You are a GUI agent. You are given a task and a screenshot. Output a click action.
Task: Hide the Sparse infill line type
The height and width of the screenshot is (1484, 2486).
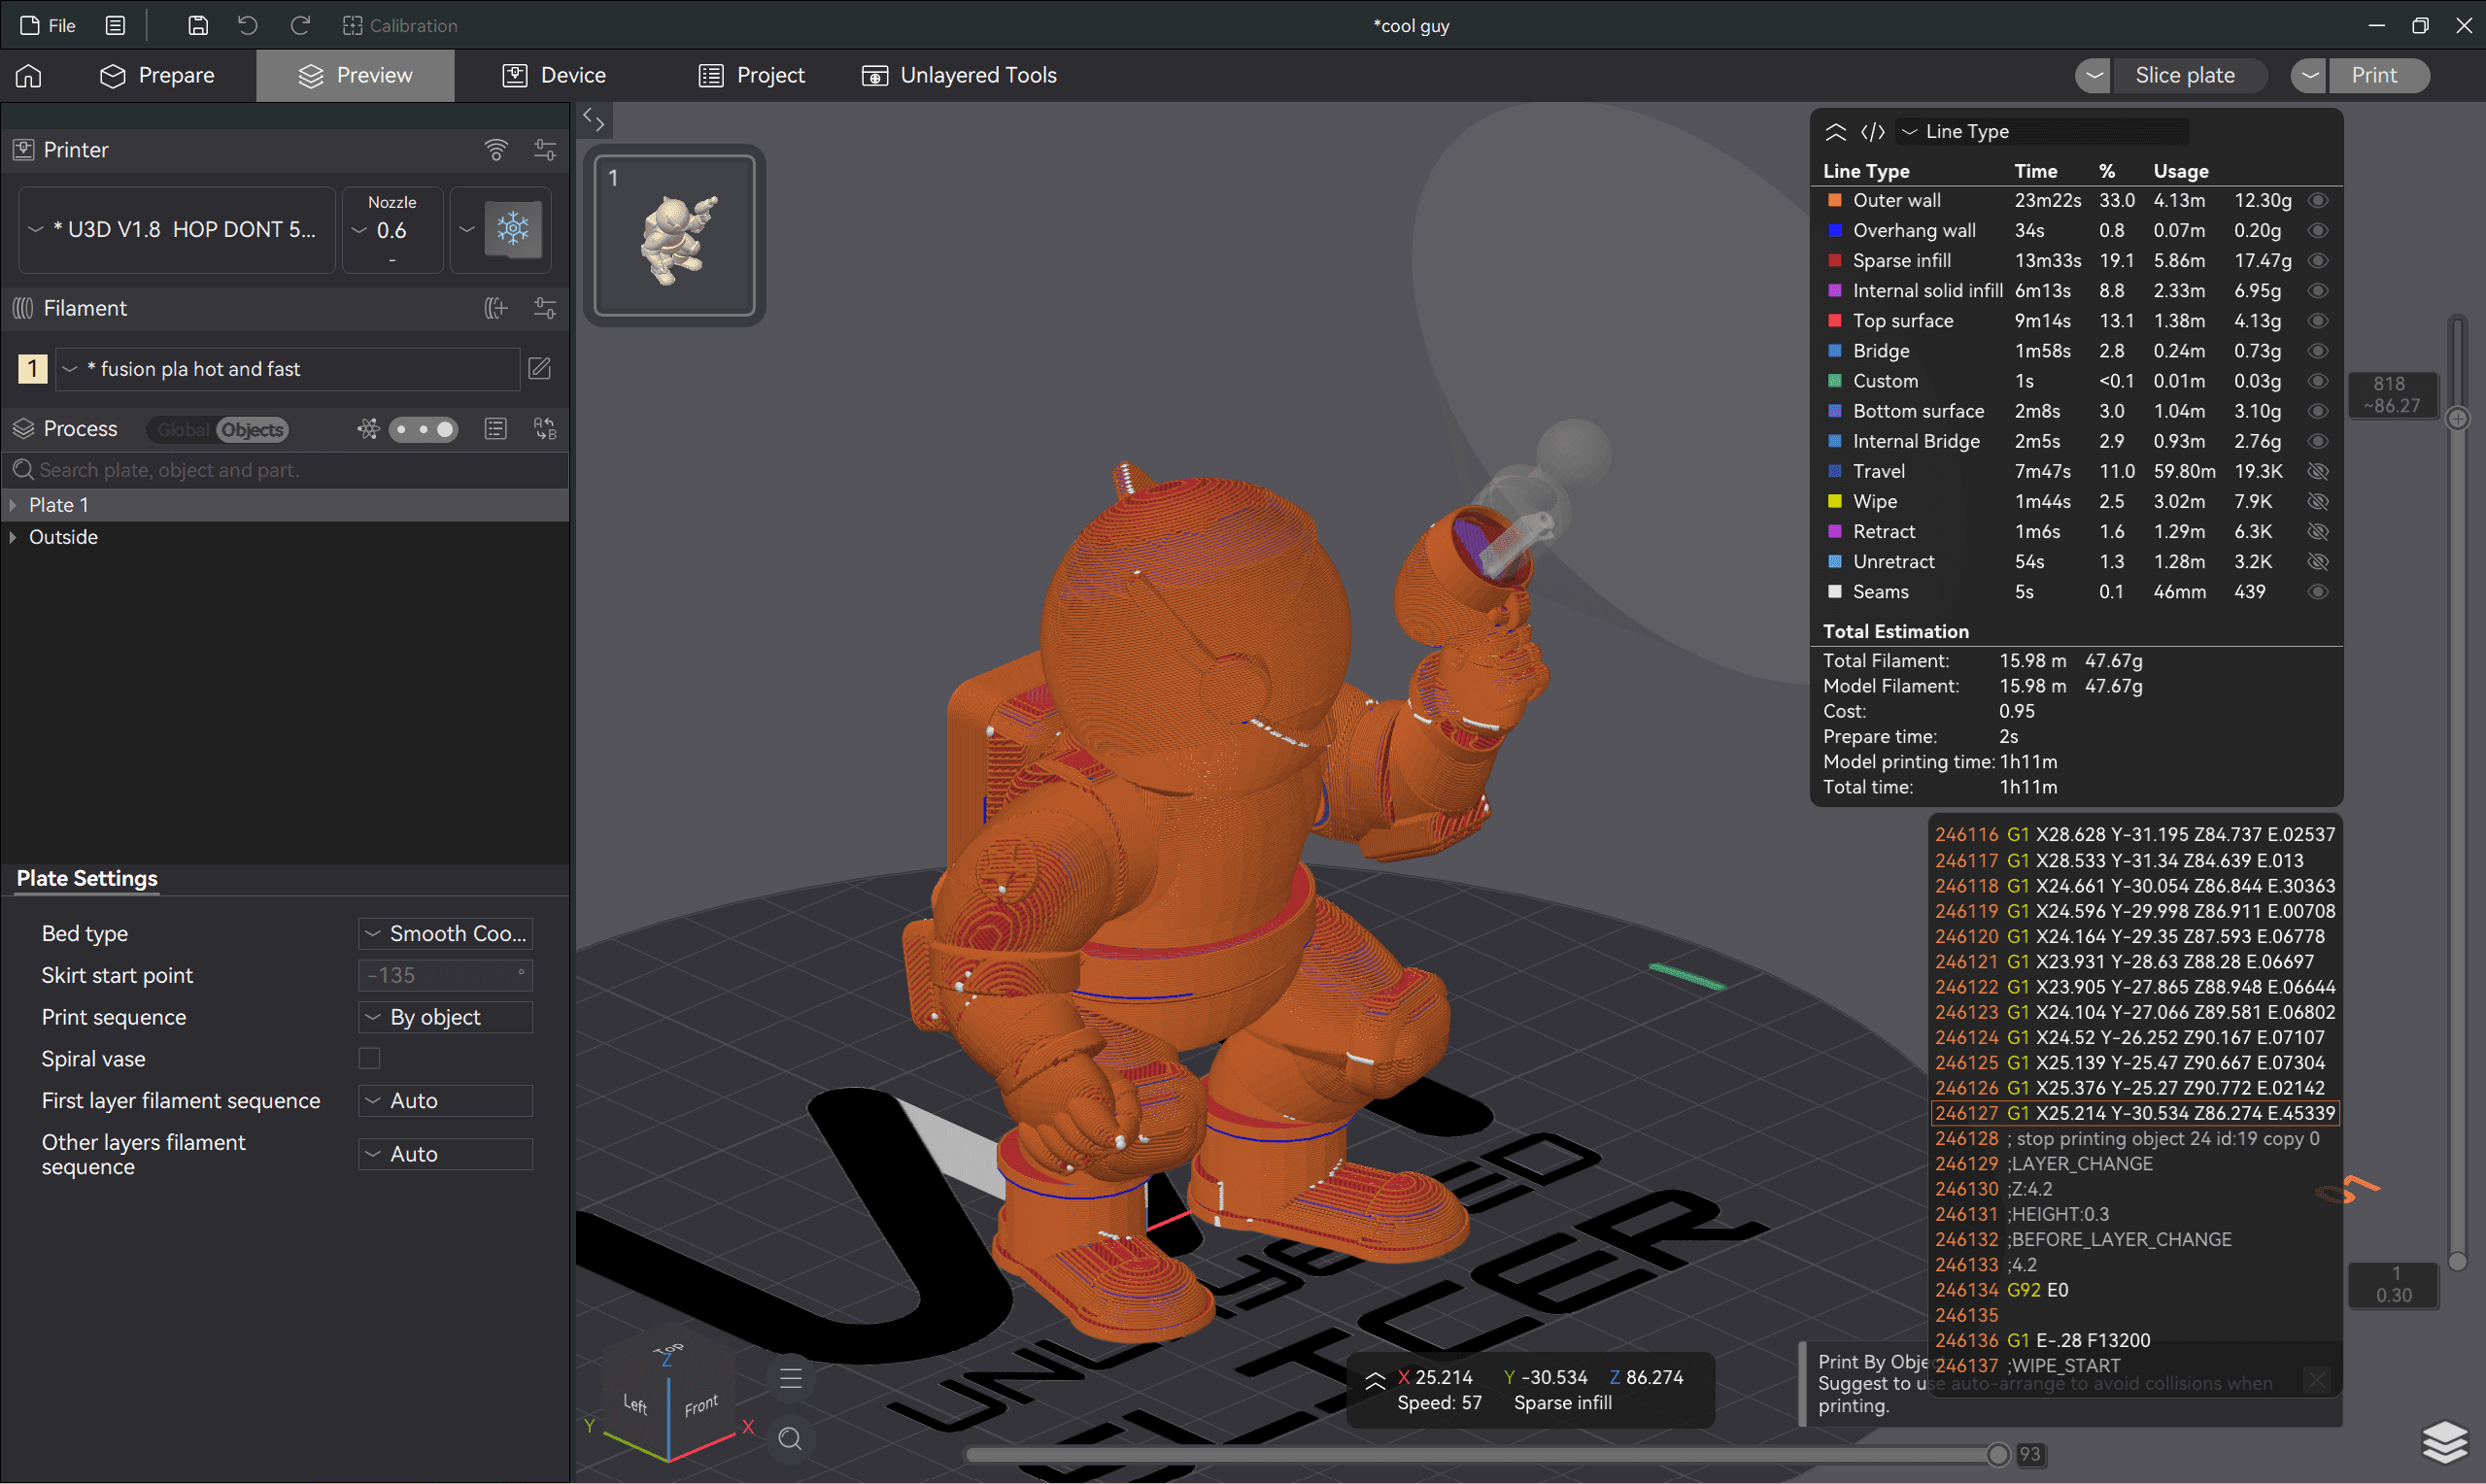click(x=2318, y=261)
